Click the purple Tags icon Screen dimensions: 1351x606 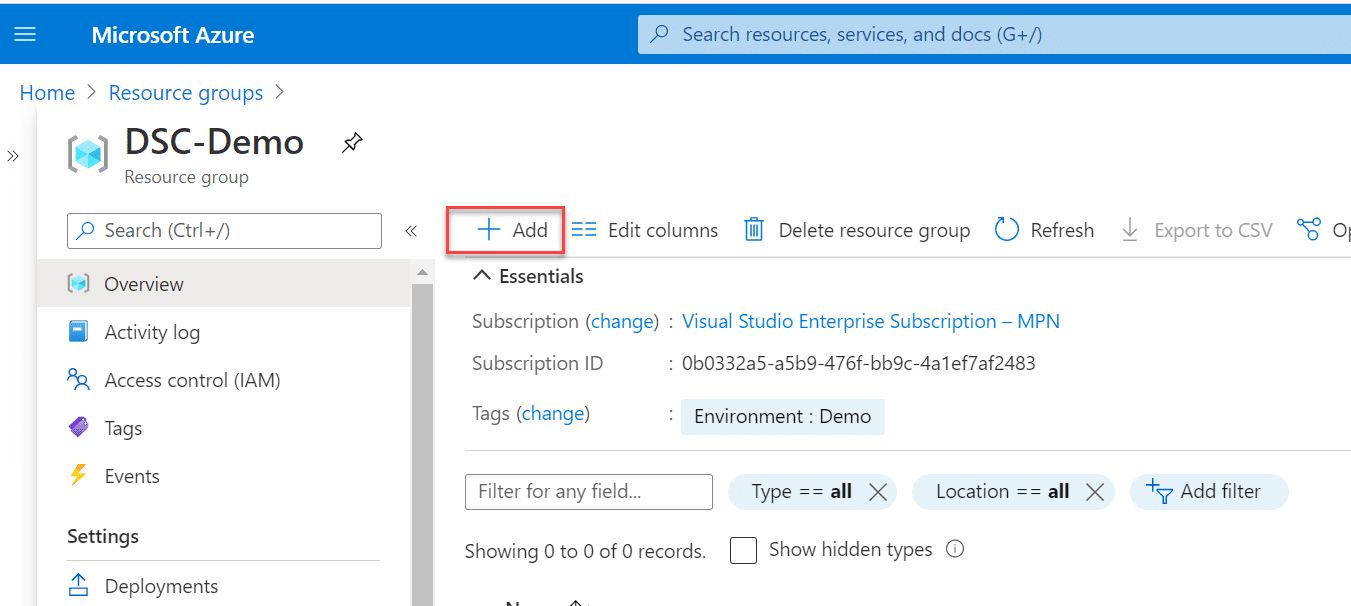[78, 427]
